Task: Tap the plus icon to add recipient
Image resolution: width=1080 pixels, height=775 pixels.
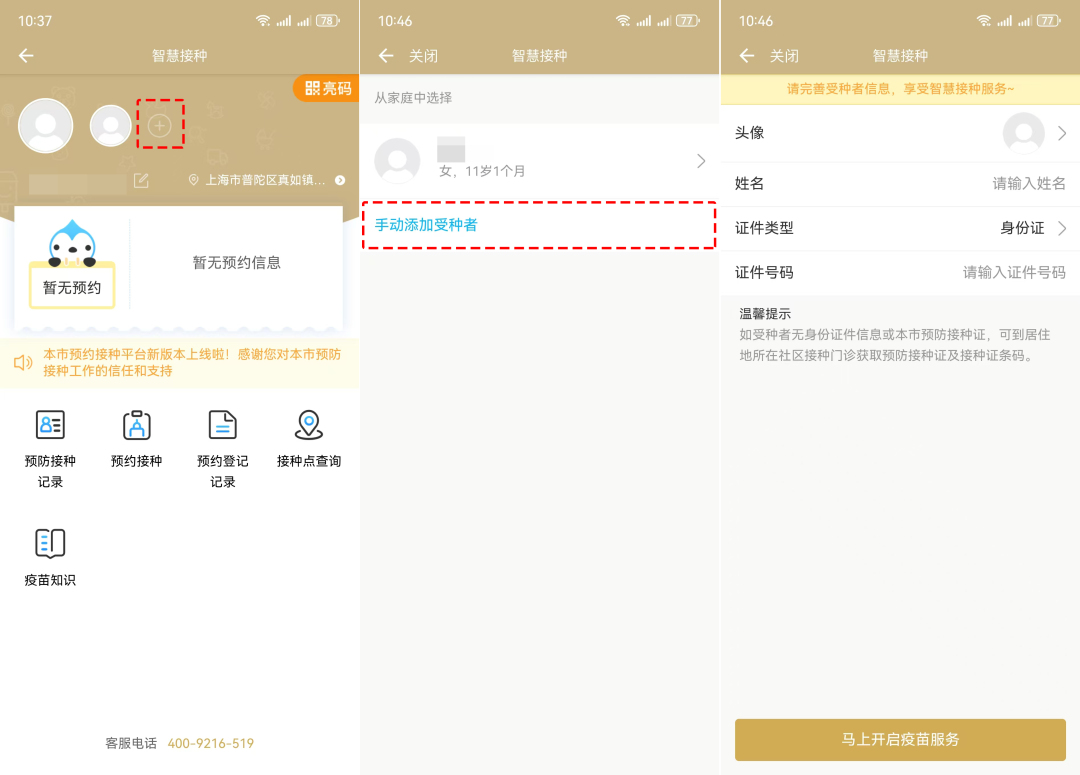Action: (x=160, y=125)
